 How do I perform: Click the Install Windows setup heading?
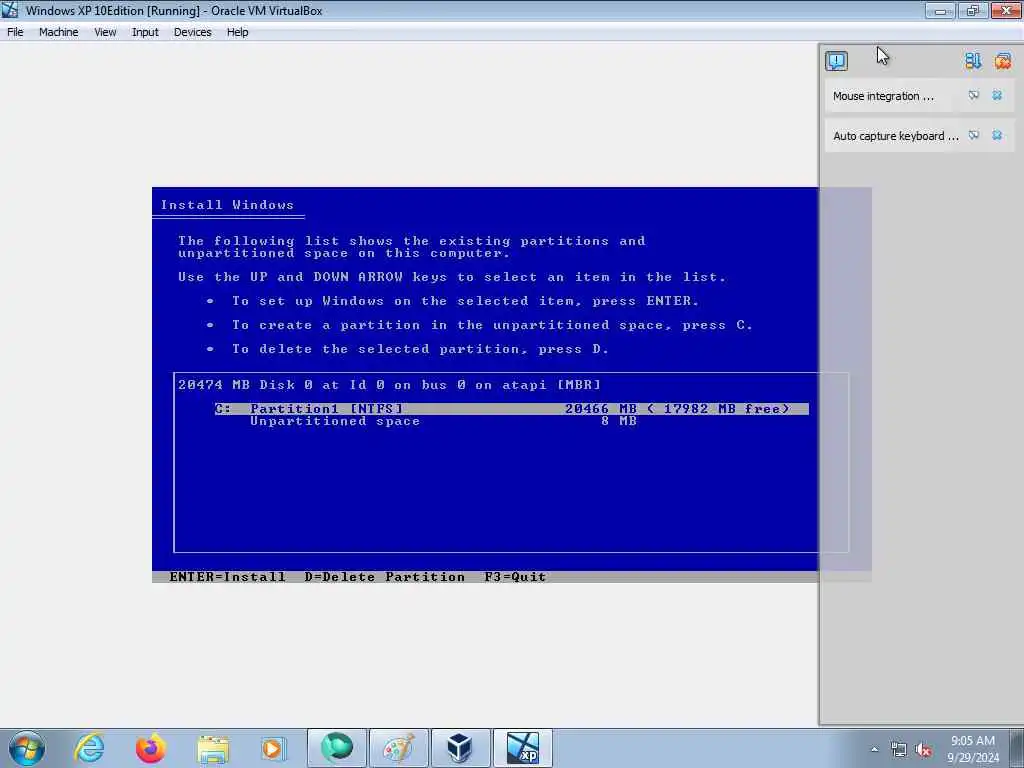[227, 205]
